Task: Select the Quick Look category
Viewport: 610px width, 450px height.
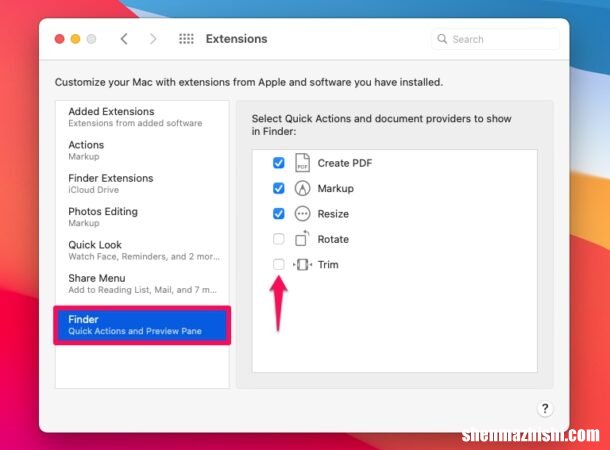Action: pos(142,250)
